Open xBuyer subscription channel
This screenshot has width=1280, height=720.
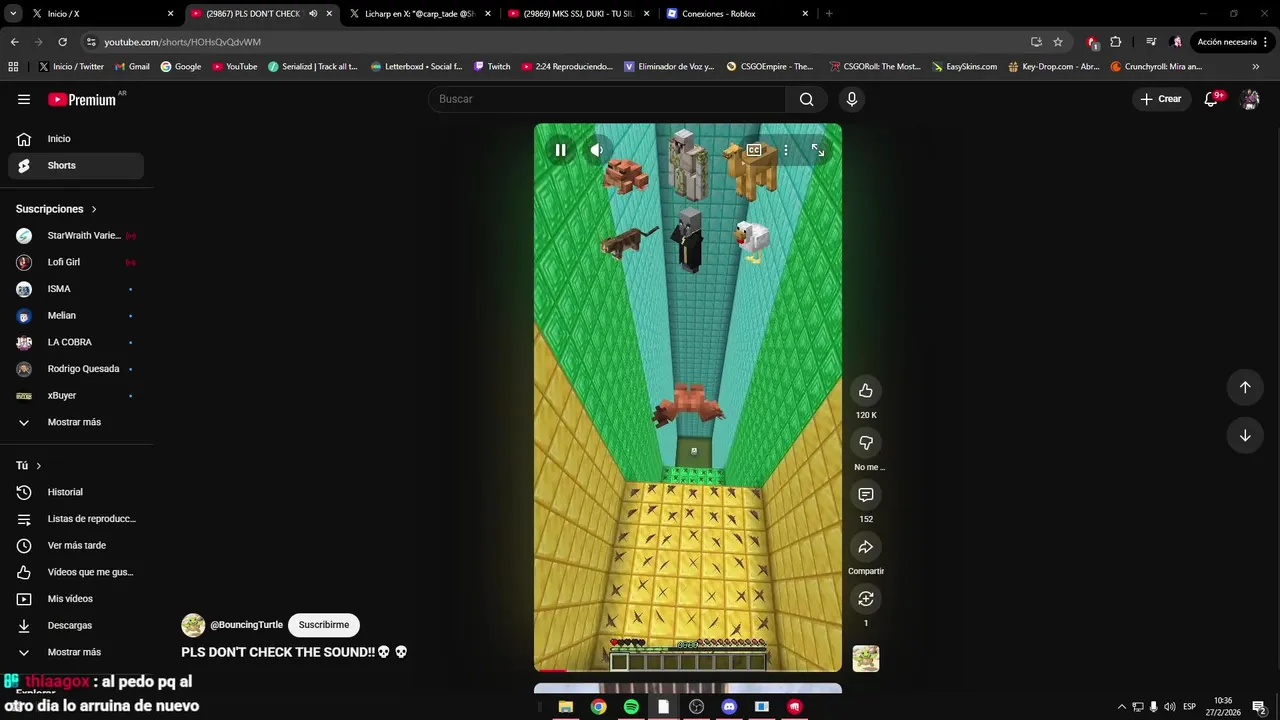pyautogui.click(x=76, y=396)
